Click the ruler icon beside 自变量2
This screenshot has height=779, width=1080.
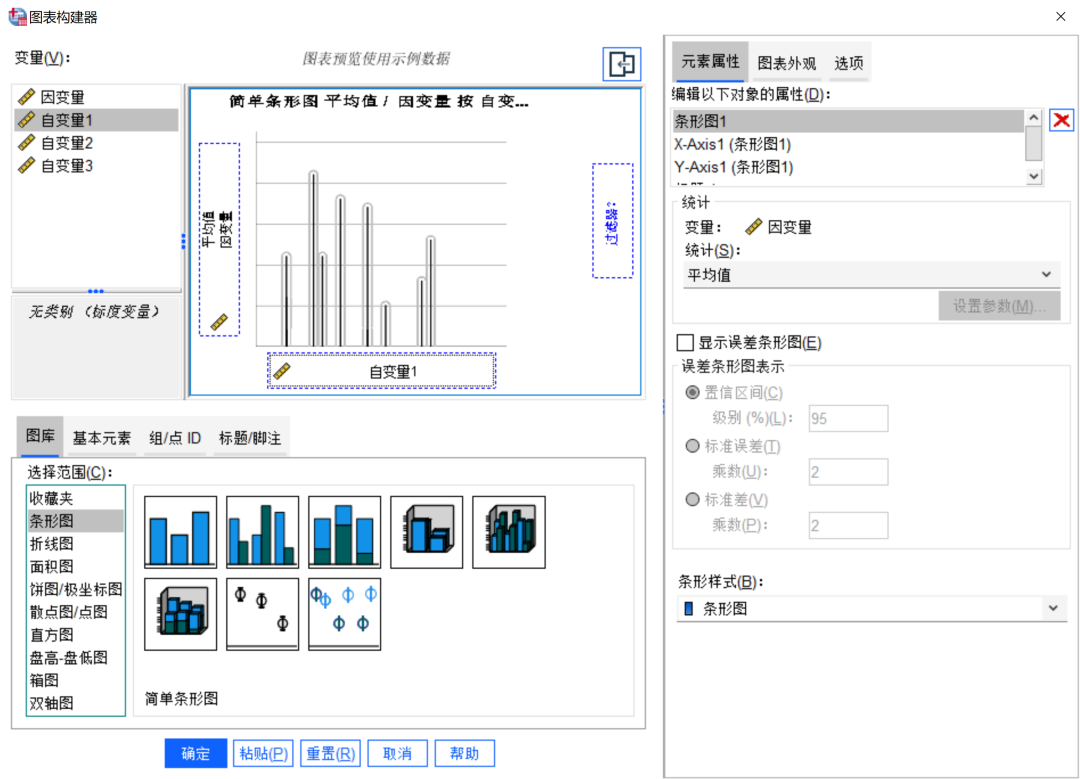point(26,143)
